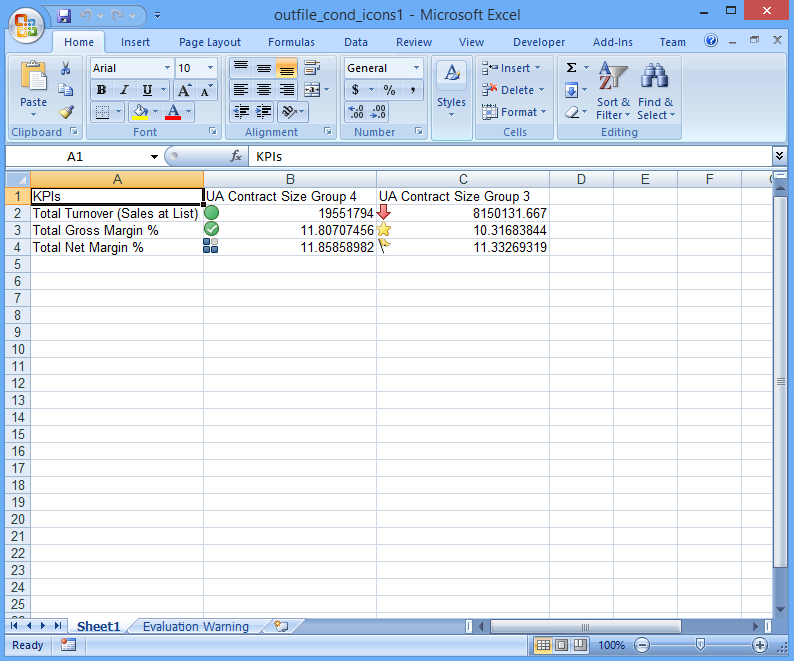Switch to the Formulas tab

pyautogui.click(x=291, y=42)
